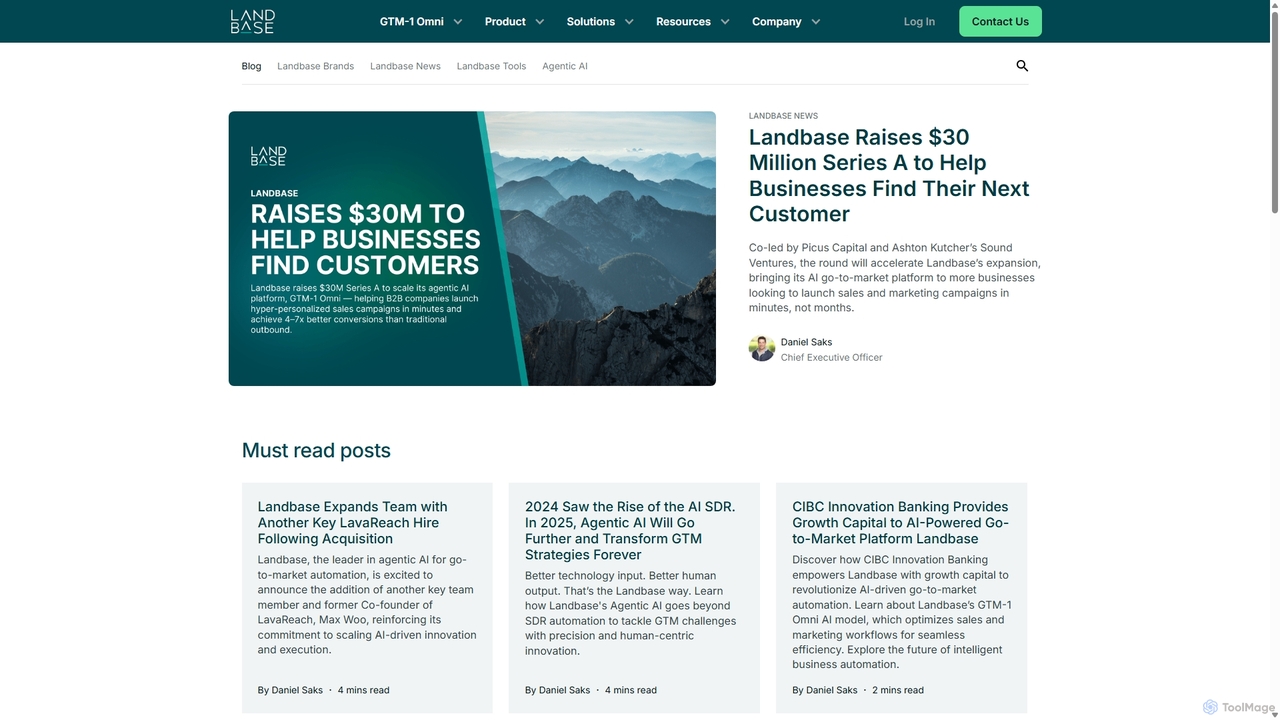Click 'Chief Executive Officer' author title
The height and width of the screenshot is (720, 1280).
coord(831,357)
